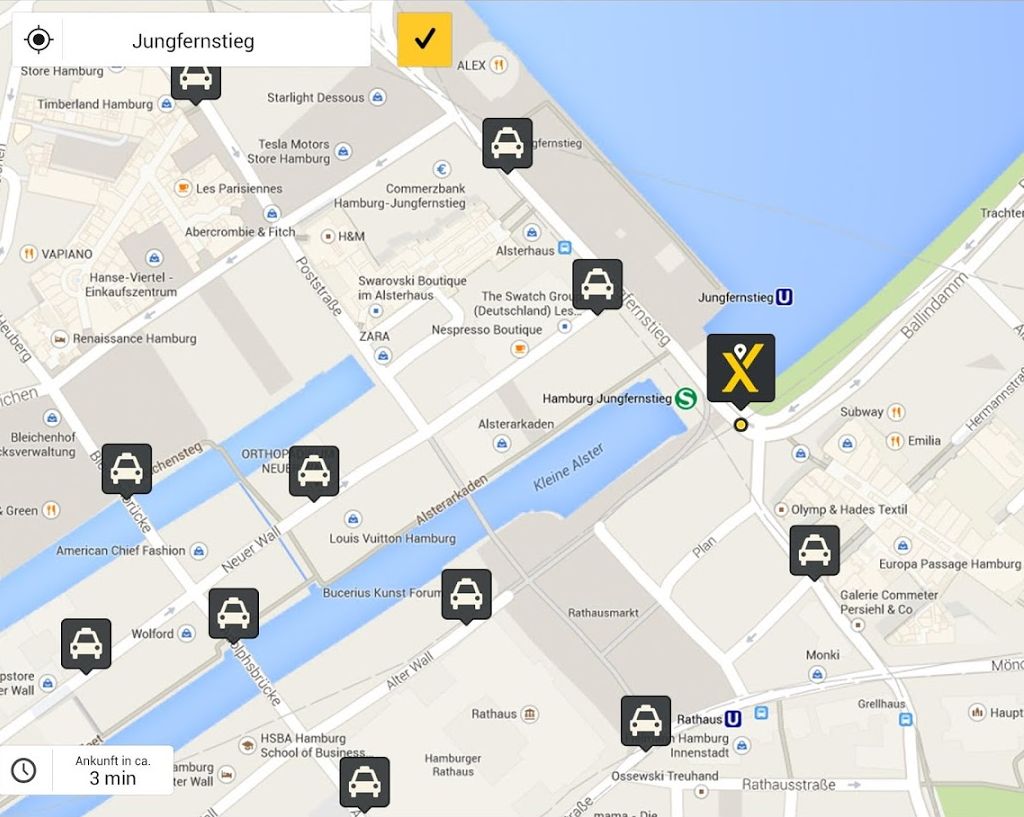Confirm pickup with yellow checkmark button
The image size is (1024, 817).
click(x=424, y=39)
